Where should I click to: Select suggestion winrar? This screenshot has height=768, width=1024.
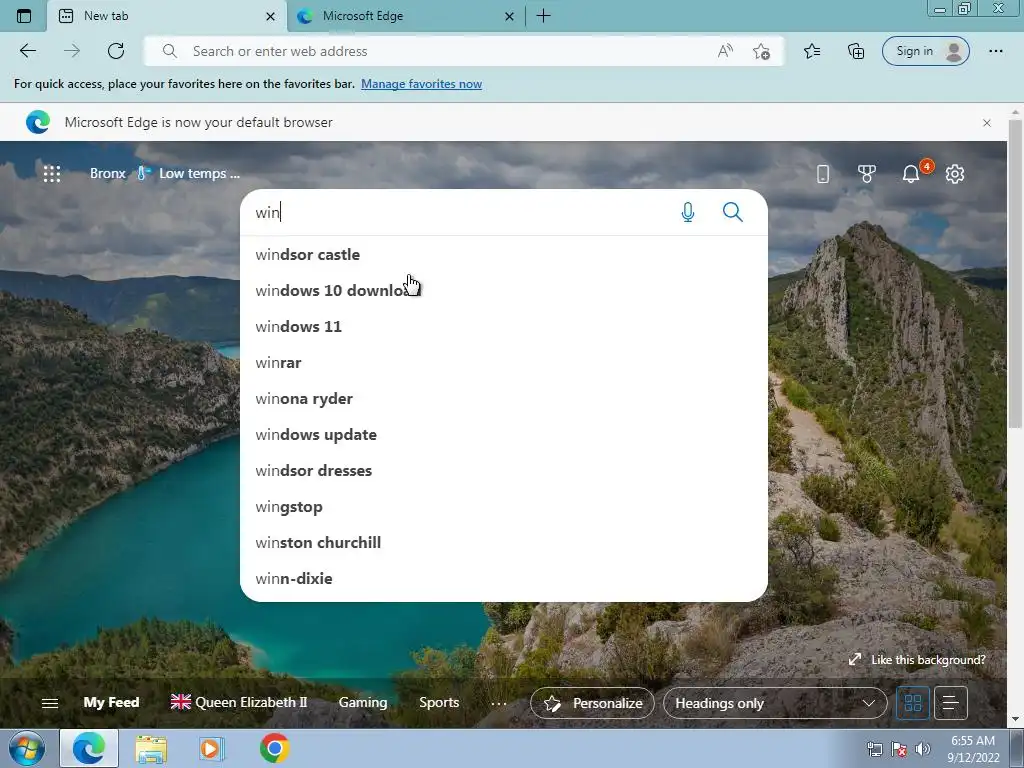point(504,362)
